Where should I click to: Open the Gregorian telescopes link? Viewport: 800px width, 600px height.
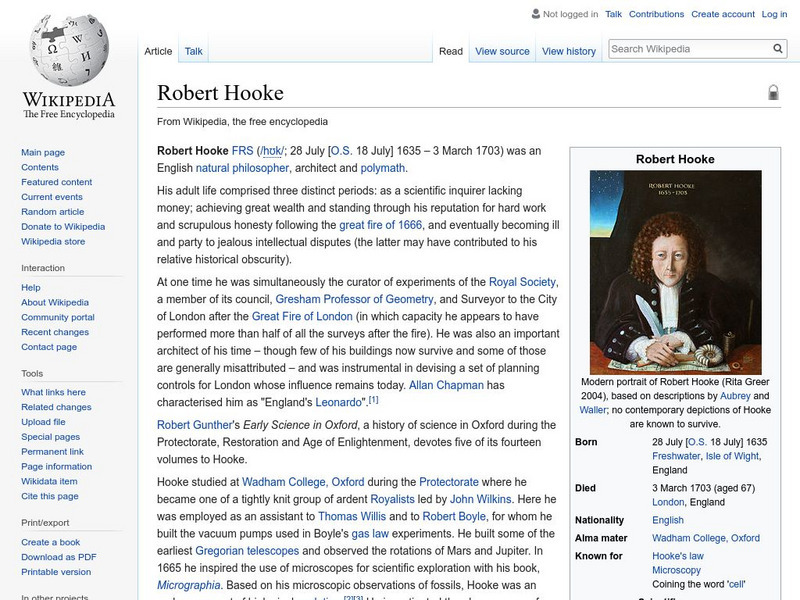(247, 551)
